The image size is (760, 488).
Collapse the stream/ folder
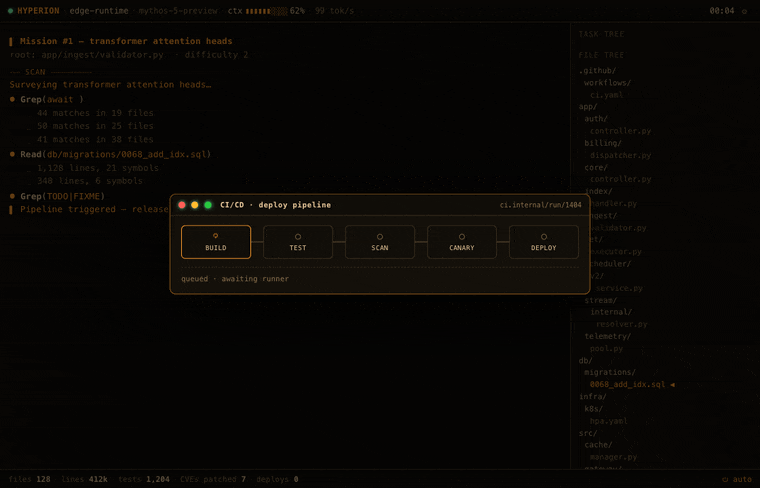(x=601, y=300)
